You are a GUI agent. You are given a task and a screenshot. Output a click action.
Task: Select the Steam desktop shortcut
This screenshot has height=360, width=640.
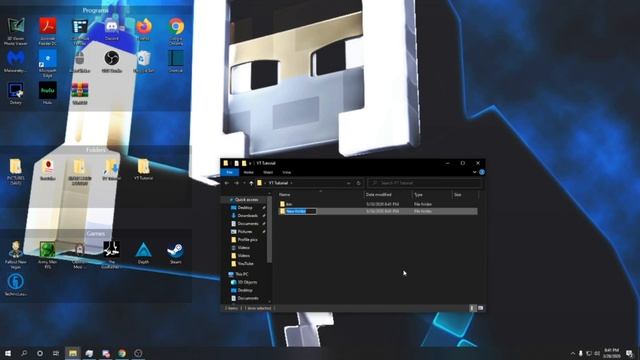[176, 253]
